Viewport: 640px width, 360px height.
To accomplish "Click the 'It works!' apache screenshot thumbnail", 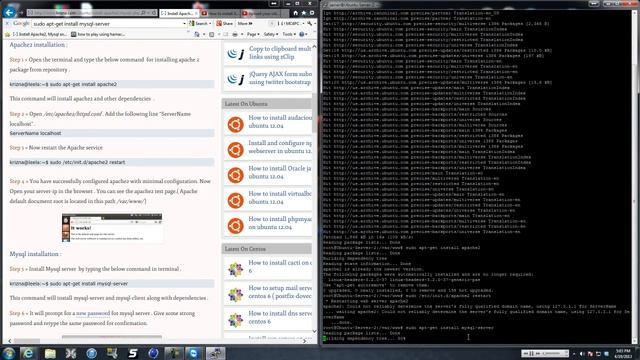I will [x=112, y=228].
